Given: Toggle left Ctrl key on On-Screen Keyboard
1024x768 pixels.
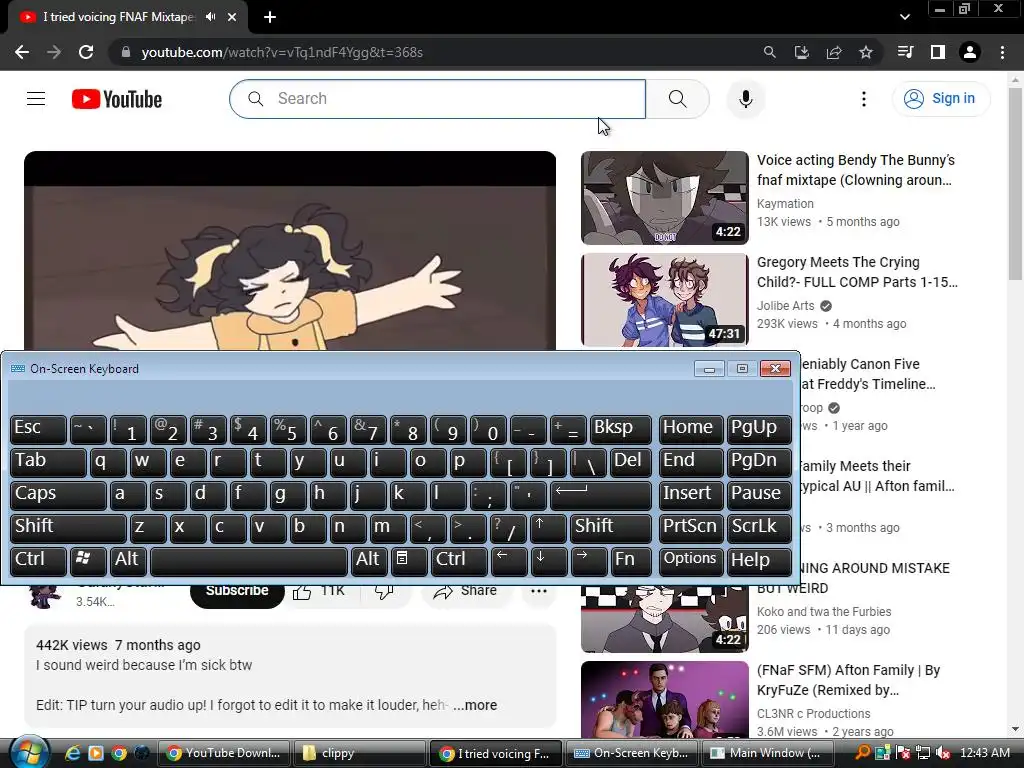Looking at the screenshot, I should click(x=39, y=561).
